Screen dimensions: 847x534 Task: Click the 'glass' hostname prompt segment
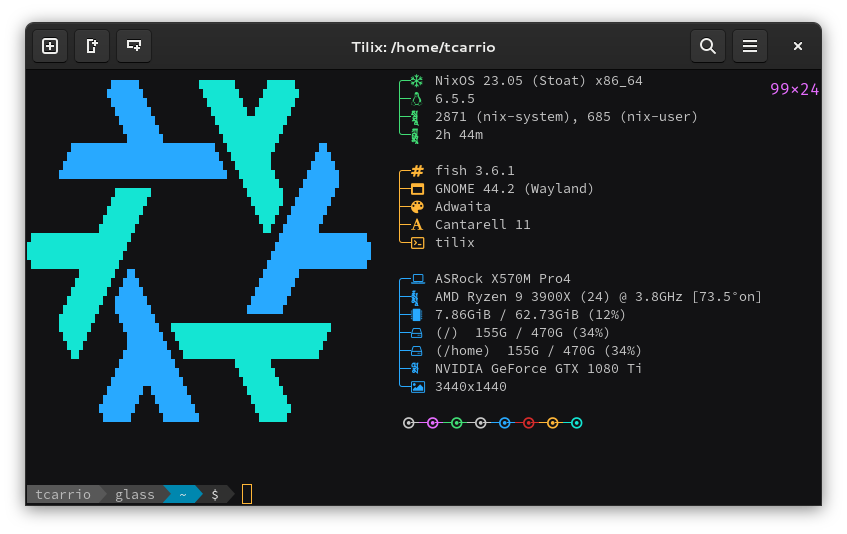135,495
